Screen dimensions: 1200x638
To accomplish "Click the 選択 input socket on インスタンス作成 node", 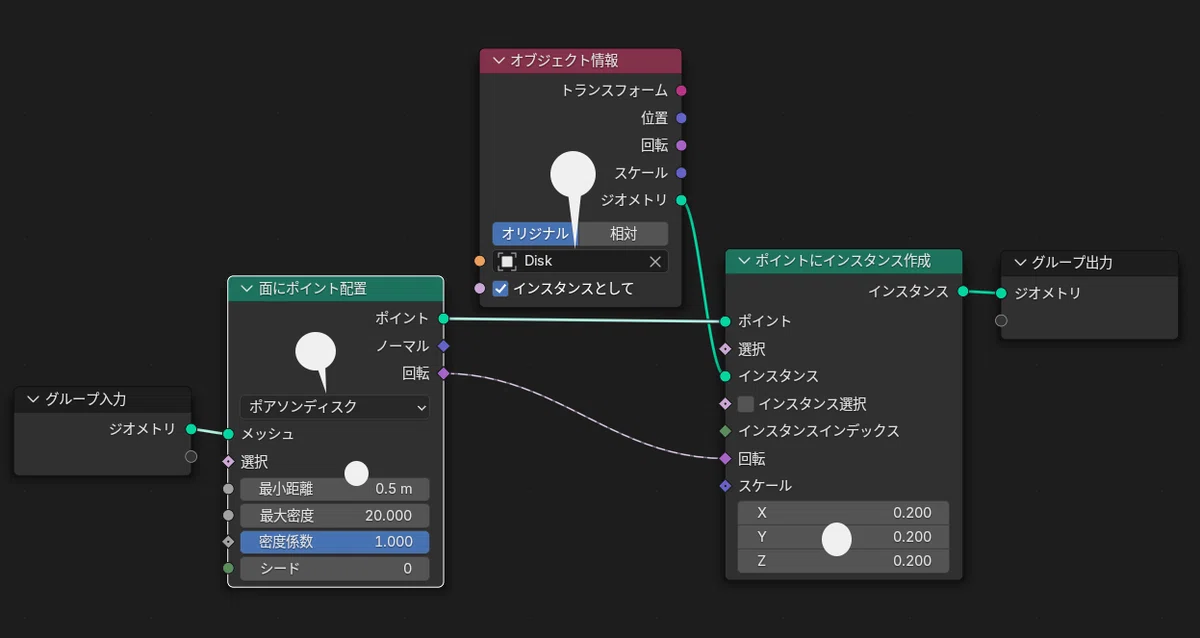I will tap(726, 349).
